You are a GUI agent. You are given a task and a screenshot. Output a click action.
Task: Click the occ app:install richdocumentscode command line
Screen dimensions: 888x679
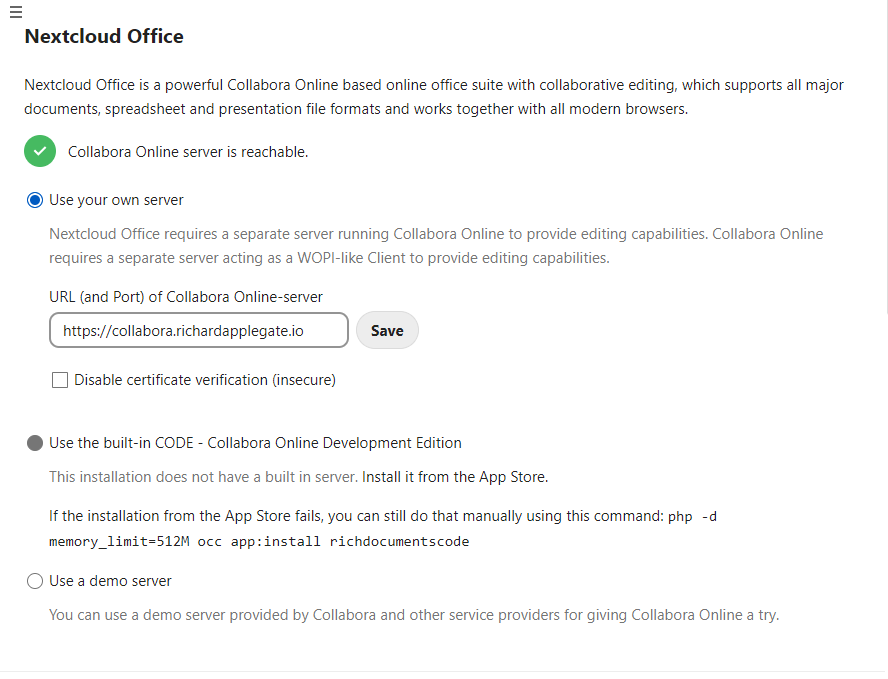(x=258, y=542)
